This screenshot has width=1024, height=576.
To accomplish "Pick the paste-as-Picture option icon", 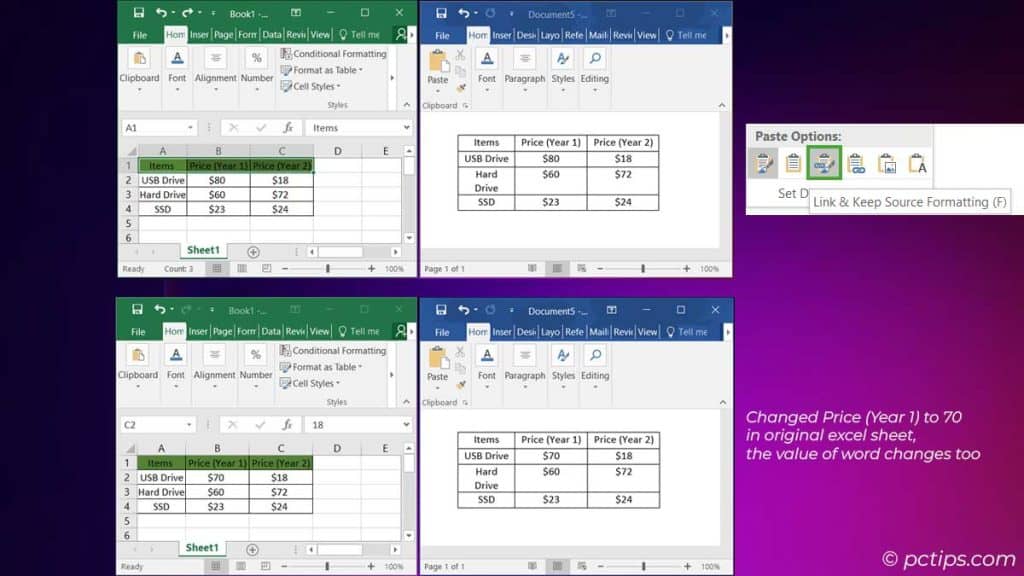I will [886, 163].
